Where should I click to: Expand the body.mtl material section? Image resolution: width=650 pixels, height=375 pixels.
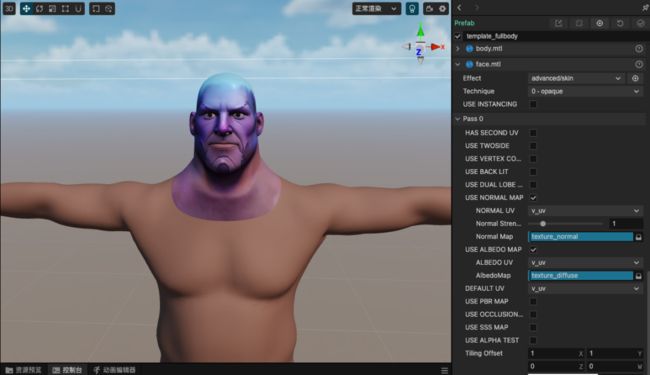tap(458, 49)
